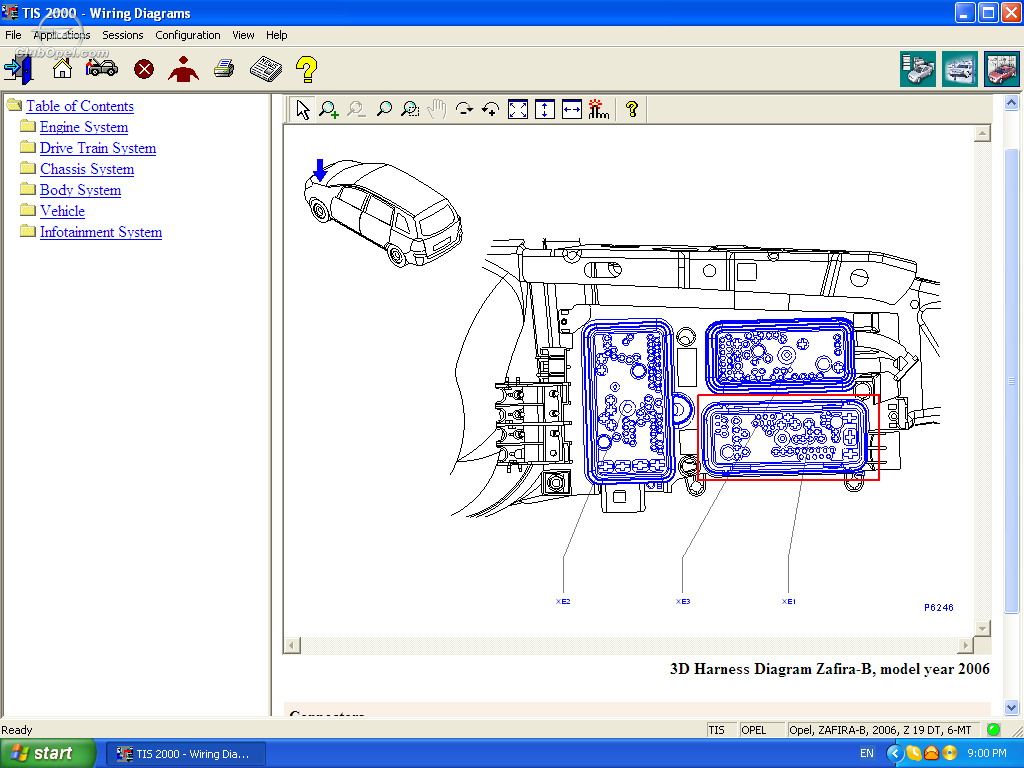Expand the Chassis System folder icon
The height and width of the screenshot is (768, 1024).
pyautogui.click(x=27, y=167)
